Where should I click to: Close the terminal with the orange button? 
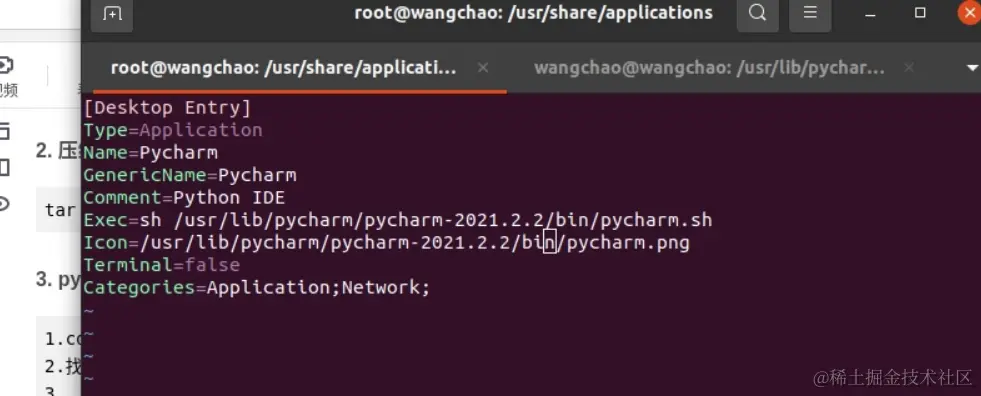(x=970, y=13)
